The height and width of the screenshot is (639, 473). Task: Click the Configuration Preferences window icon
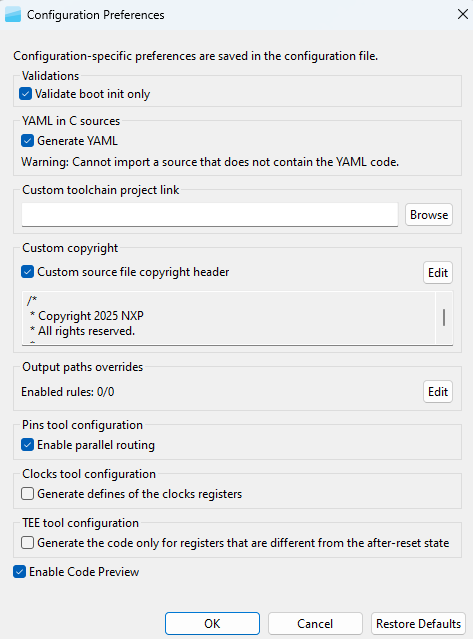[x=13, y=15]
